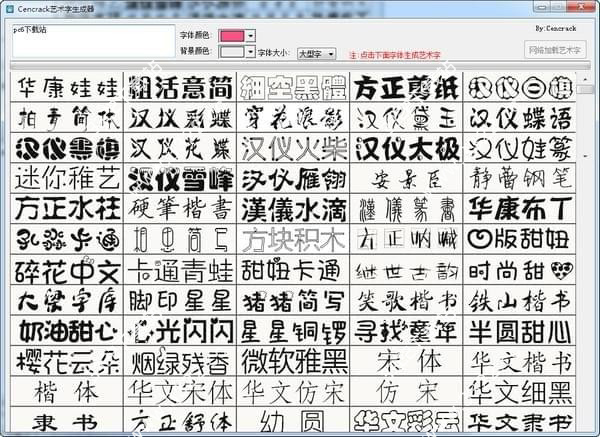
Task: Click the Q版甜妞 font sample
Action: [x=519, y=240]
